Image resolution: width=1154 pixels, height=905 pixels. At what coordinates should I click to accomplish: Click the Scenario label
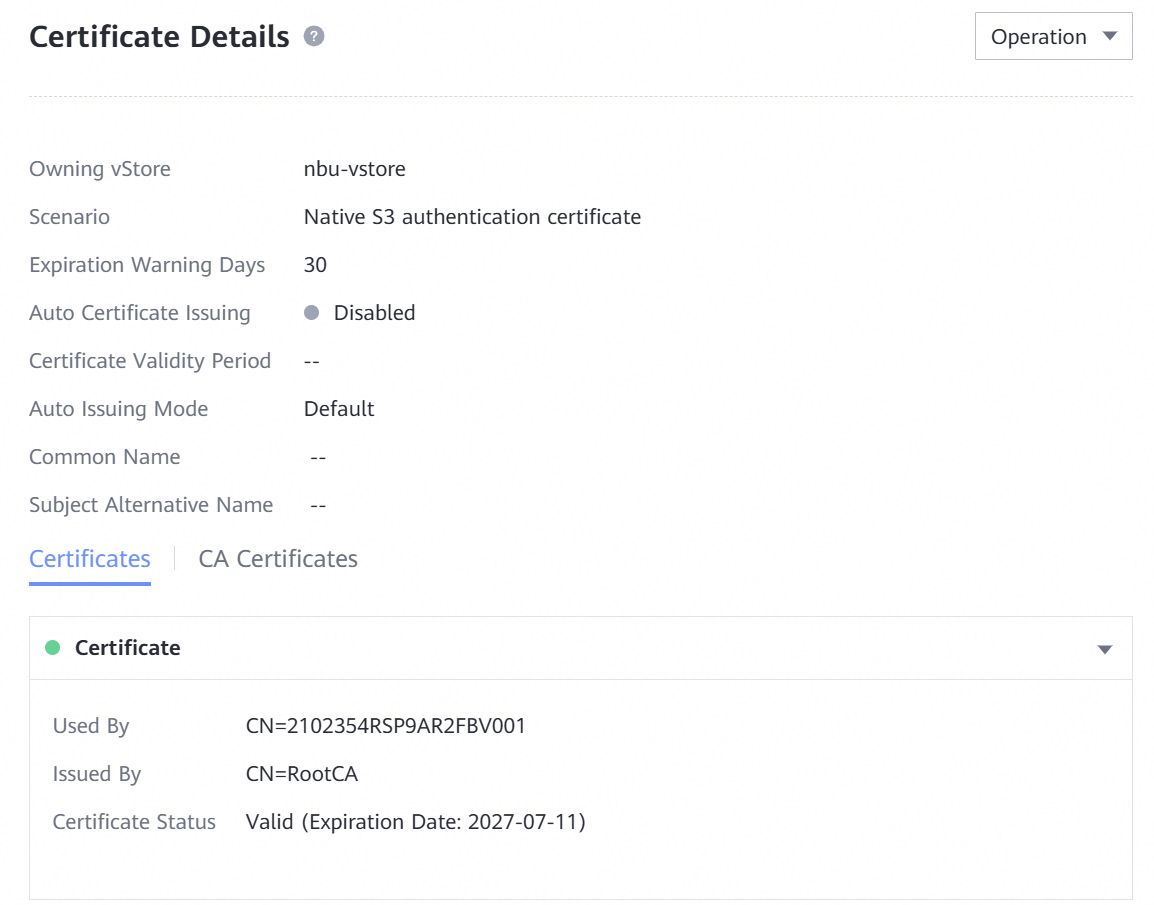[x=69, y=217]
